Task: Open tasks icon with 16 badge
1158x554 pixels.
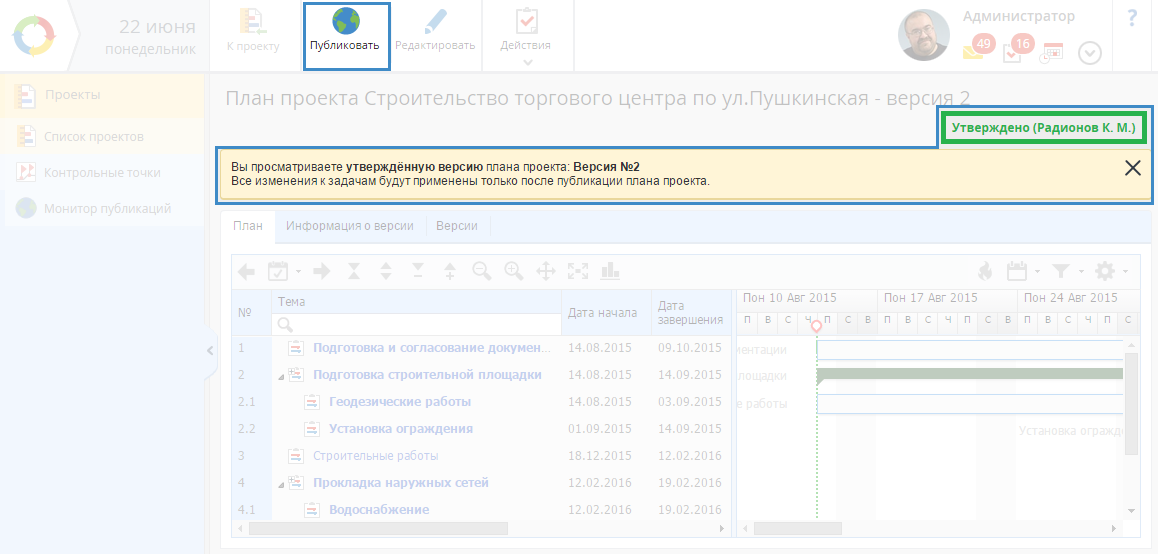Action: 1013,51
